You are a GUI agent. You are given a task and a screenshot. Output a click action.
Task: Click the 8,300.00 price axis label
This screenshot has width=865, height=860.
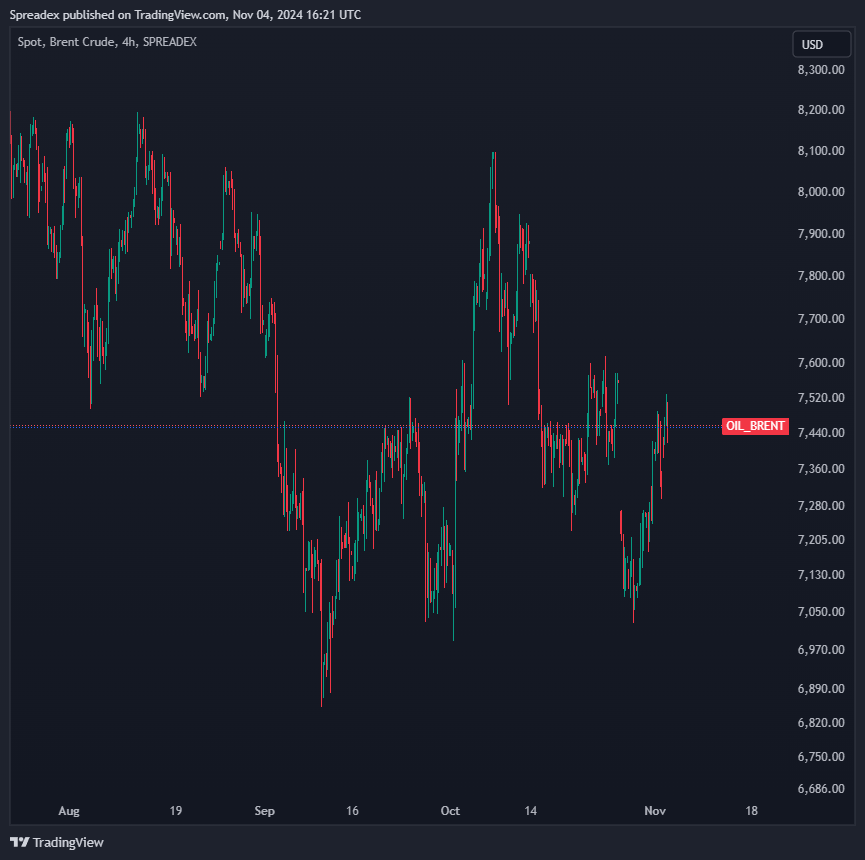pyautogui.click(x=821, y=70)
